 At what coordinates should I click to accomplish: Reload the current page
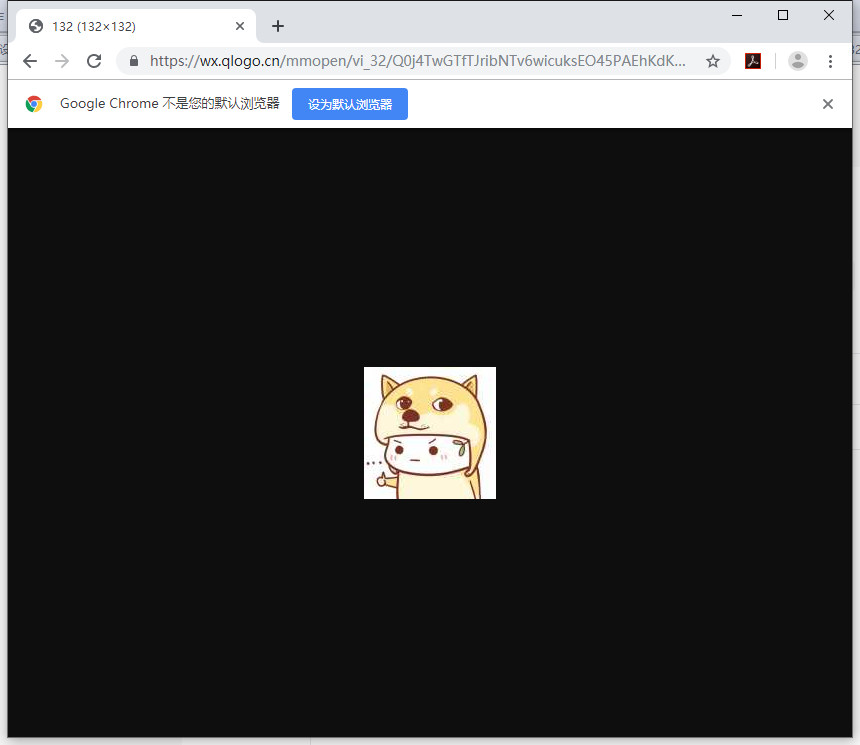pyautogui.click(x=94, y=61)
